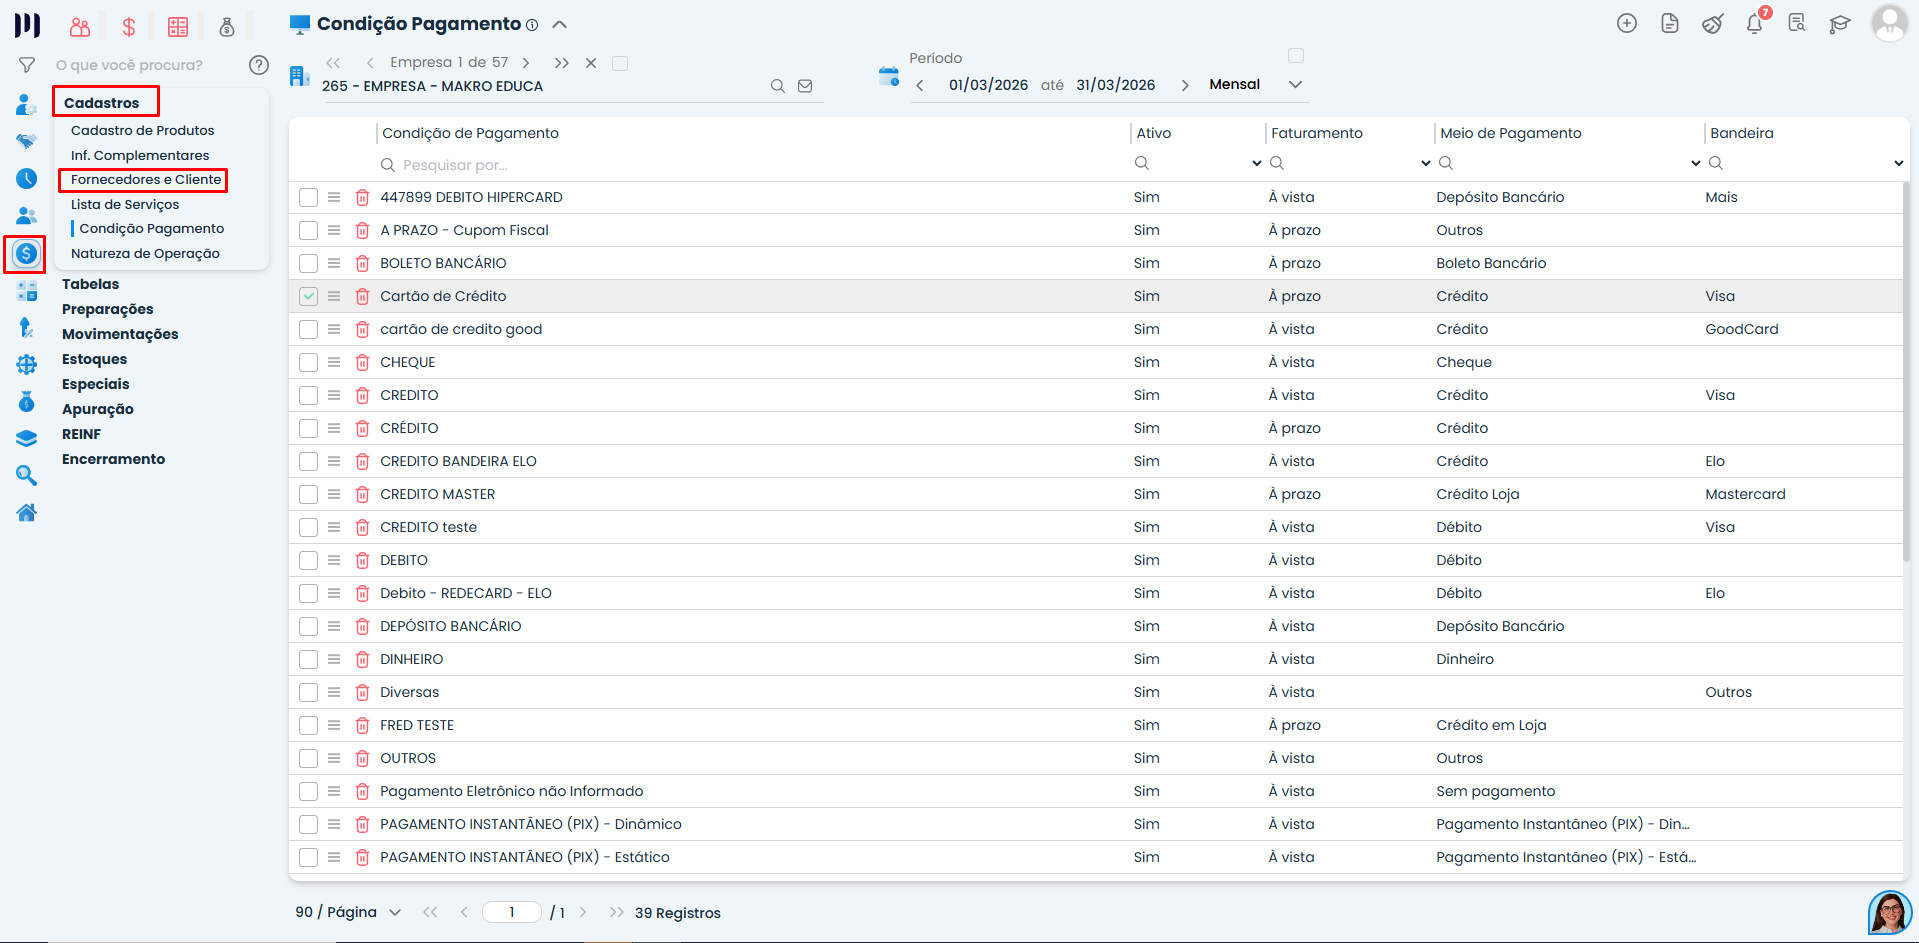Click the page number input field
Viewport: 1919px width, 943px height.
tap(512, 912)
